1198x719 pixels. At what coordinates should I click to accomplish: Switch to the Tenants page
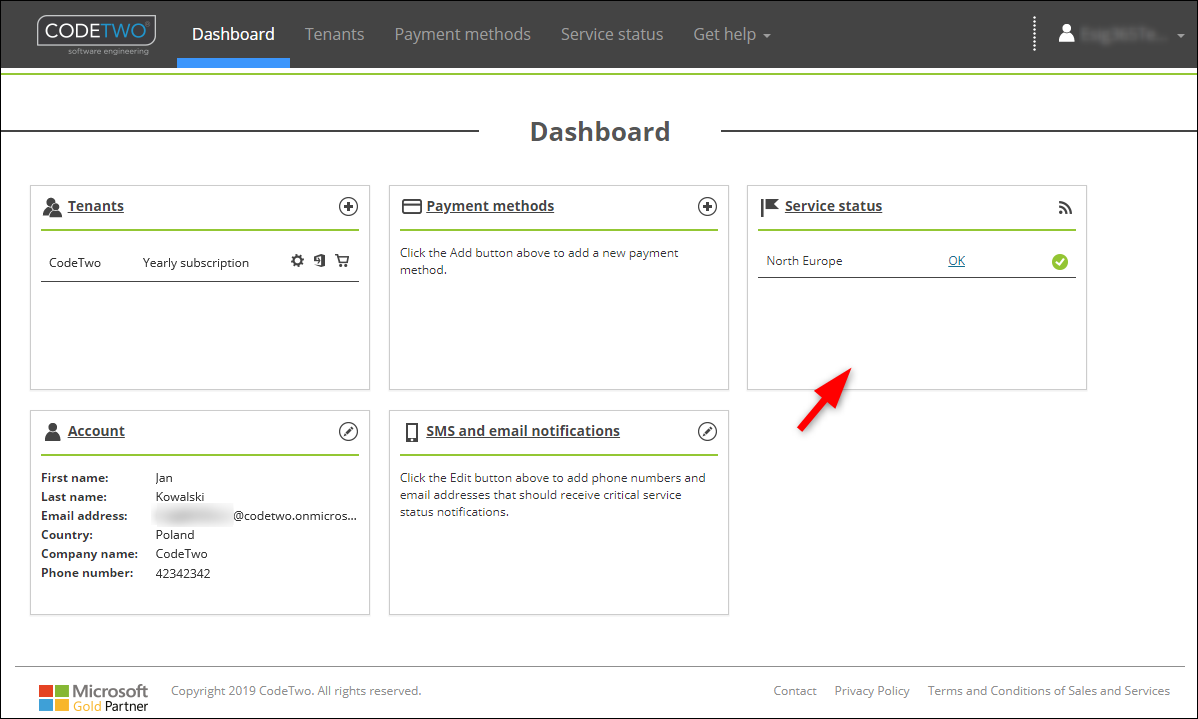tap(334, 33)
